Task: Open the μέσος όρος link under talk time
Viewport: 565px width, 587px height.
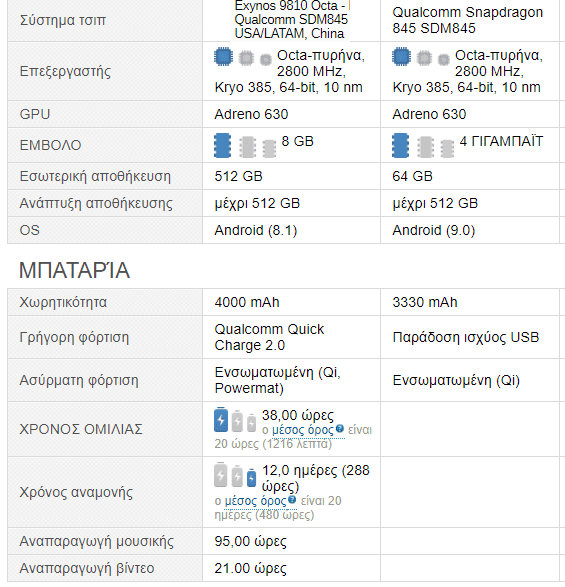Action: point(303,430)
